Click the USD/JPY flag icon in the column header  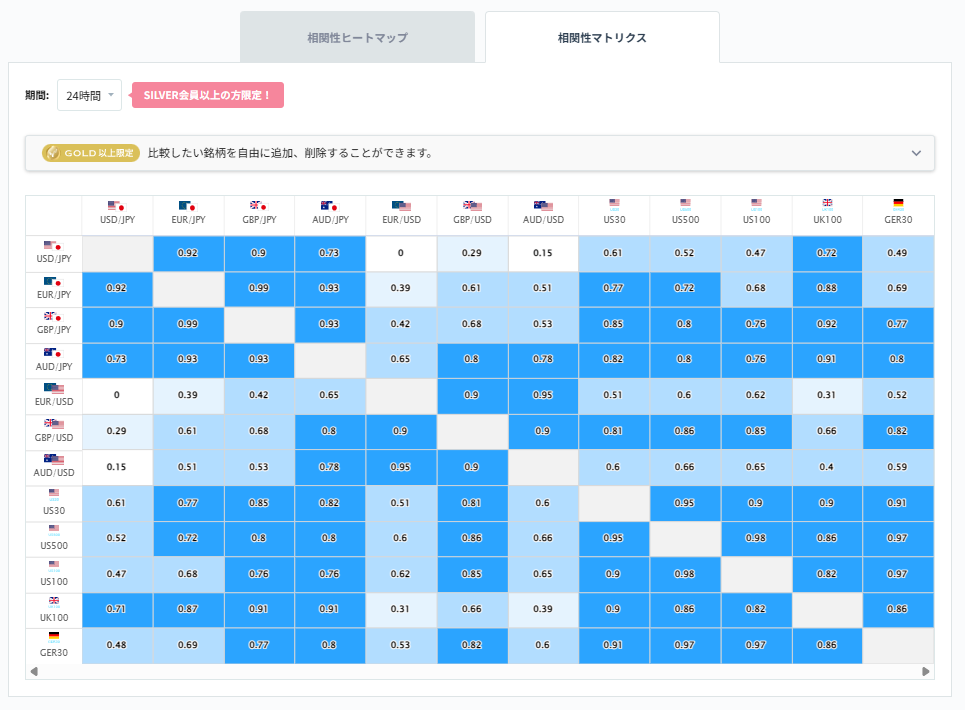[117, 206]
